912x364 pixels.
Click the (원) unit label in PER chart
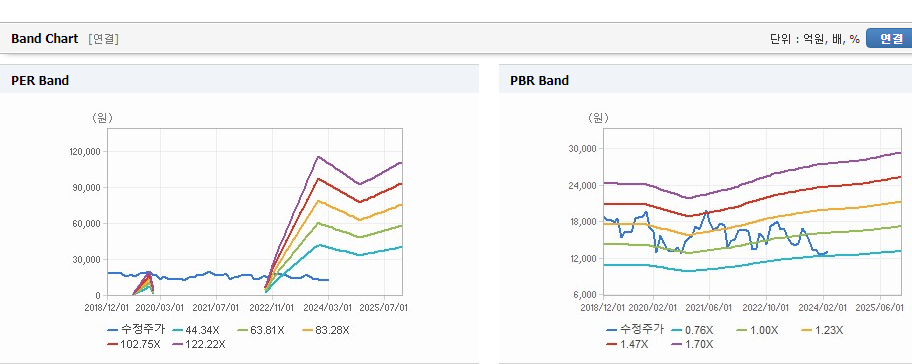pos(102,117)
